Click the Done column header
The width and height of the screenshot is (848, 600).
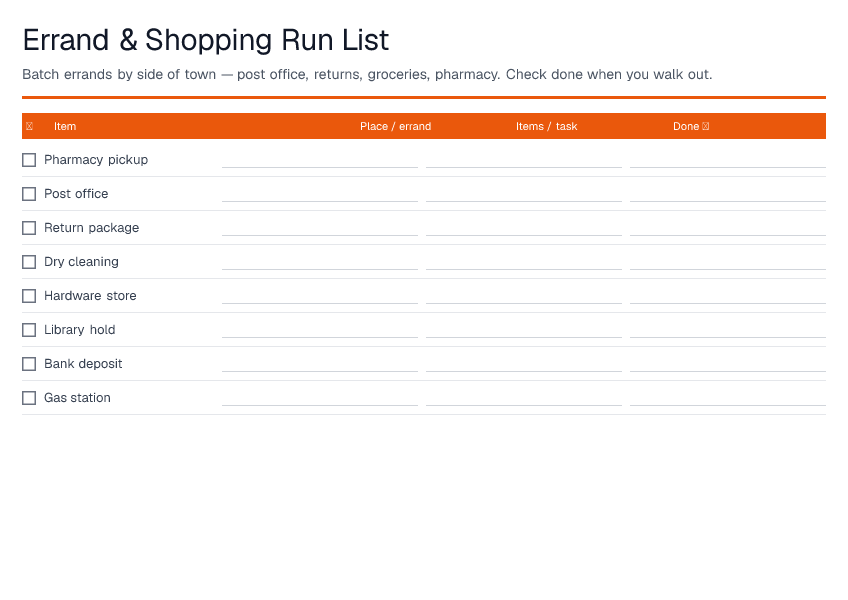691,127
